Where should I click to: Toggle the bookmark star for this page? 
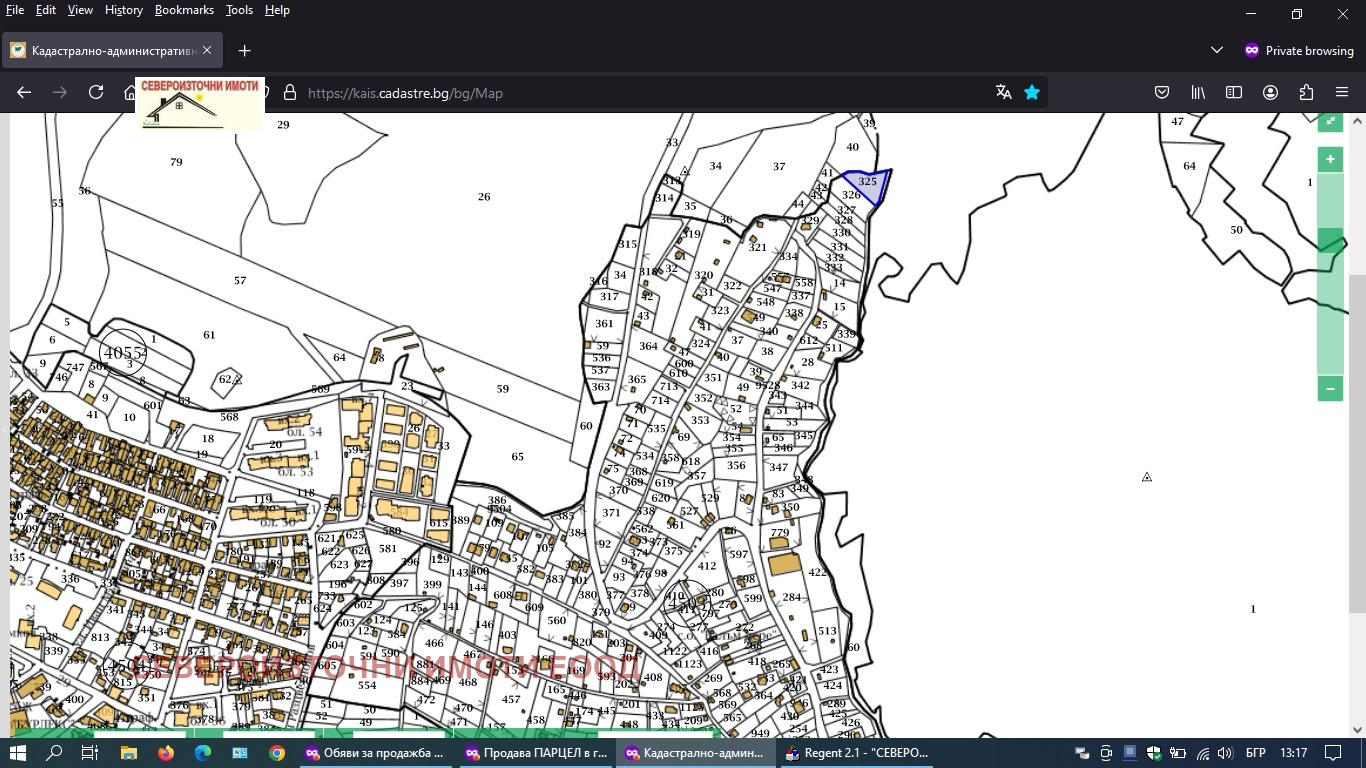pos(1032,92)
